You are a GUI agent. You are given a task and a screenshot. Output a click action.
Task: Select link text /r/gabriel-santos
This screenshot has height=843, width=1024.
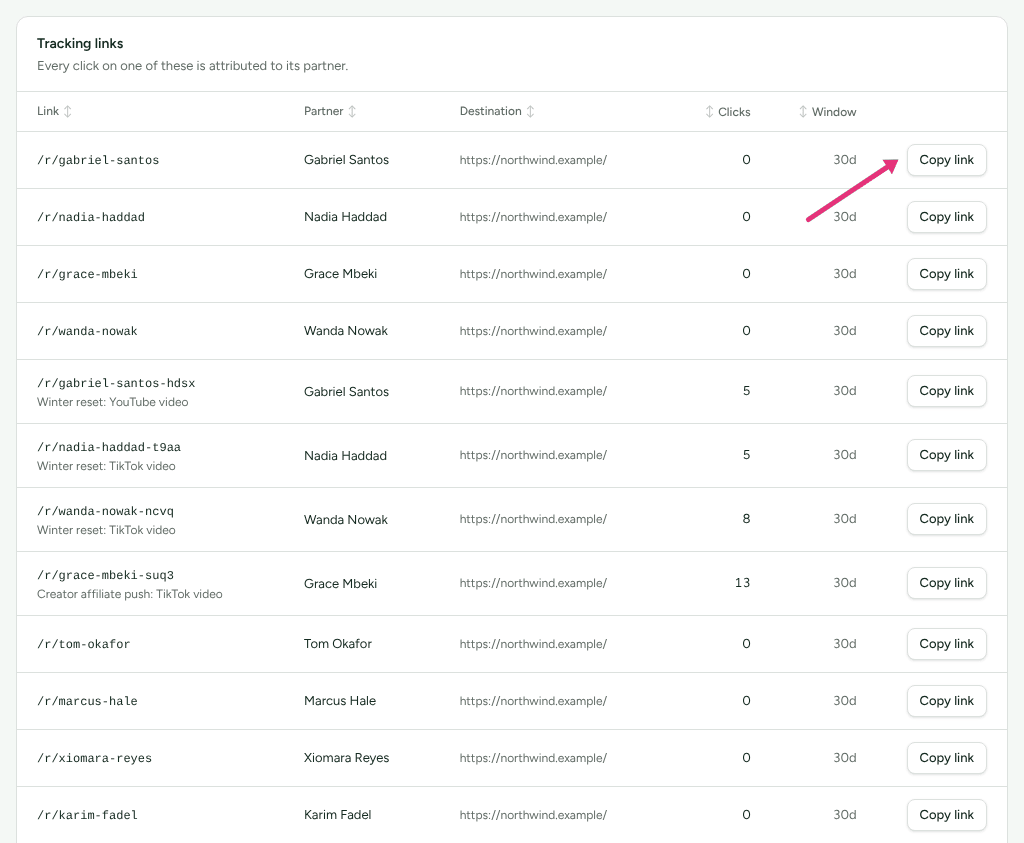(x=98, y=160)
